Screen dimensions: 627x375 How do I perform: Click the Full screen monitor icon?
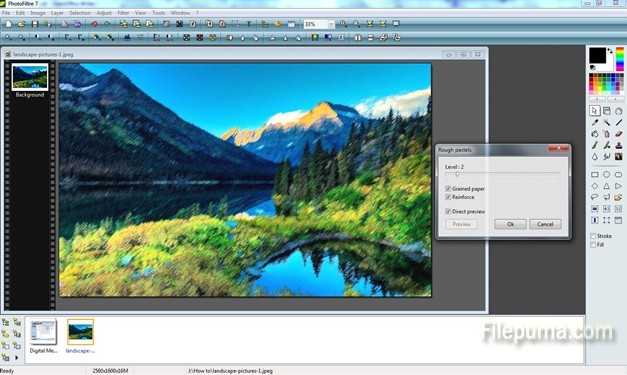[x=396, y=24]
